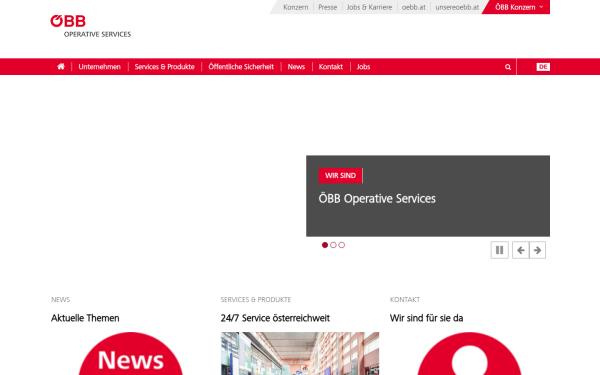Open the 24/7 Service österreichweit heading
The height and width of the screenshot is (375, 600).
[275, 318]
